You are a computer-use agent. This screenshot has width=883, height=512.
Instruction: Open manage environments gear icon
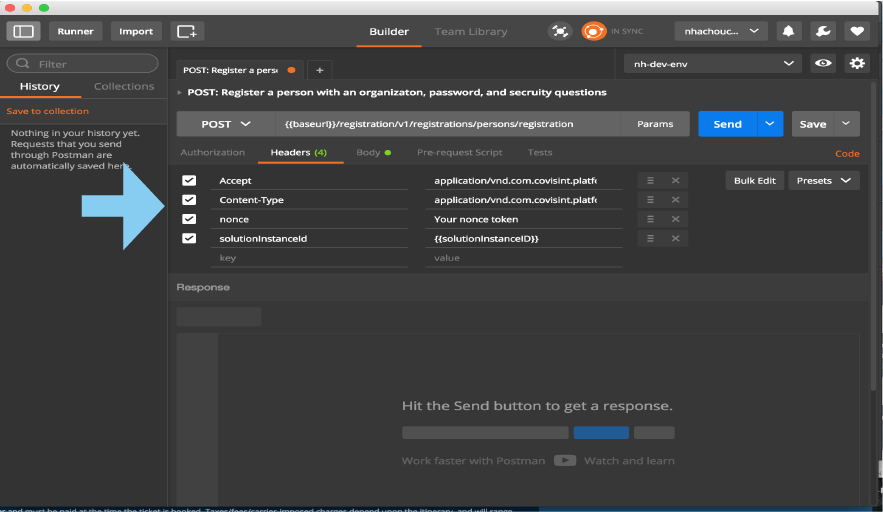click(x=857, y=63)
